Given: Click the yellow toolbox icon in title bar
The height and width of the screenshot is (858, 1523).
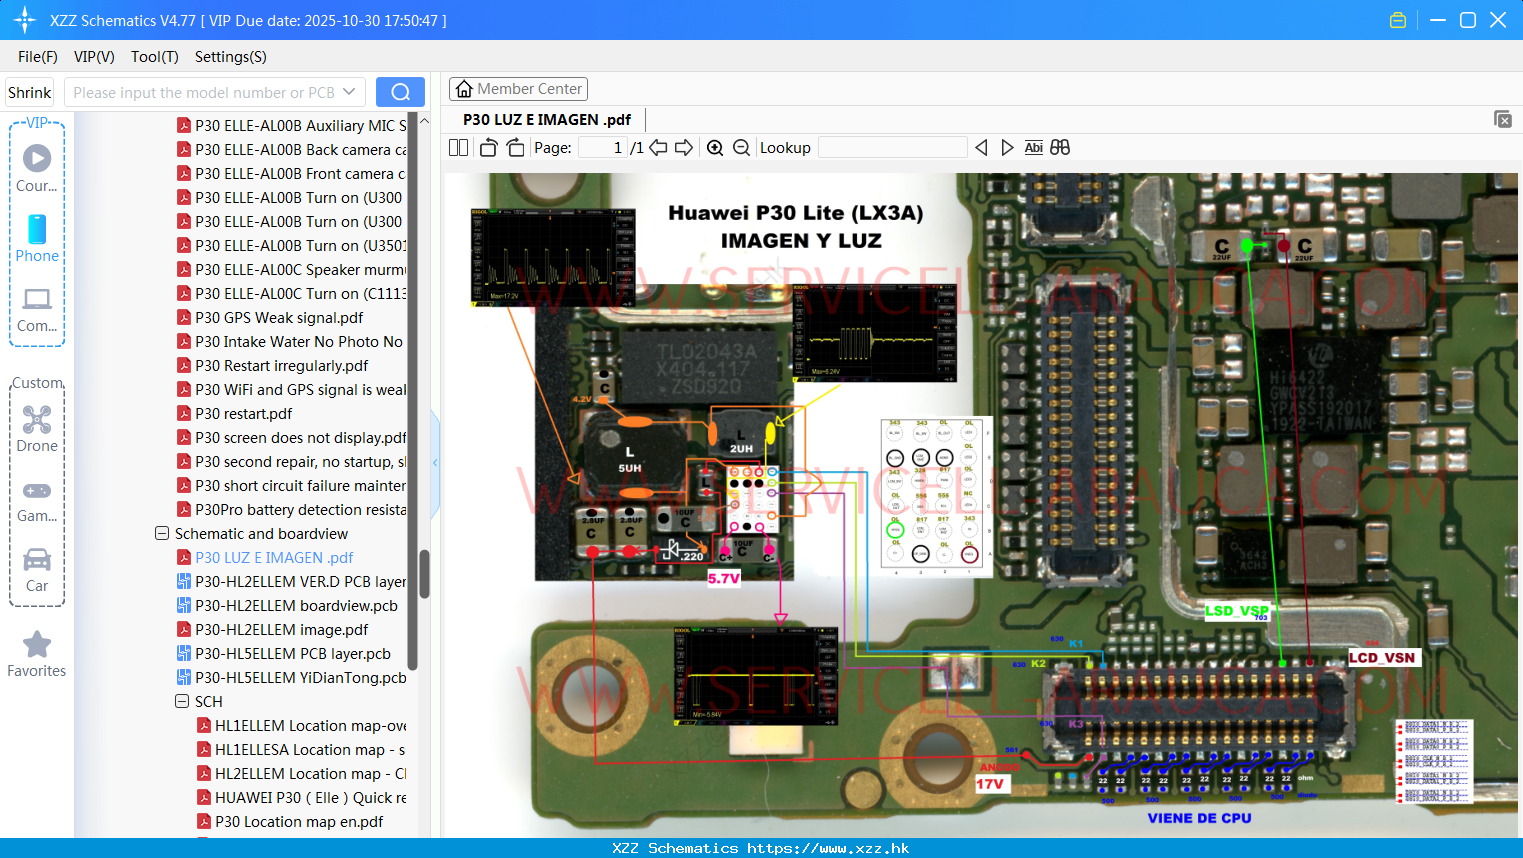Looking at the screenshot, I should click(1398, 20).
